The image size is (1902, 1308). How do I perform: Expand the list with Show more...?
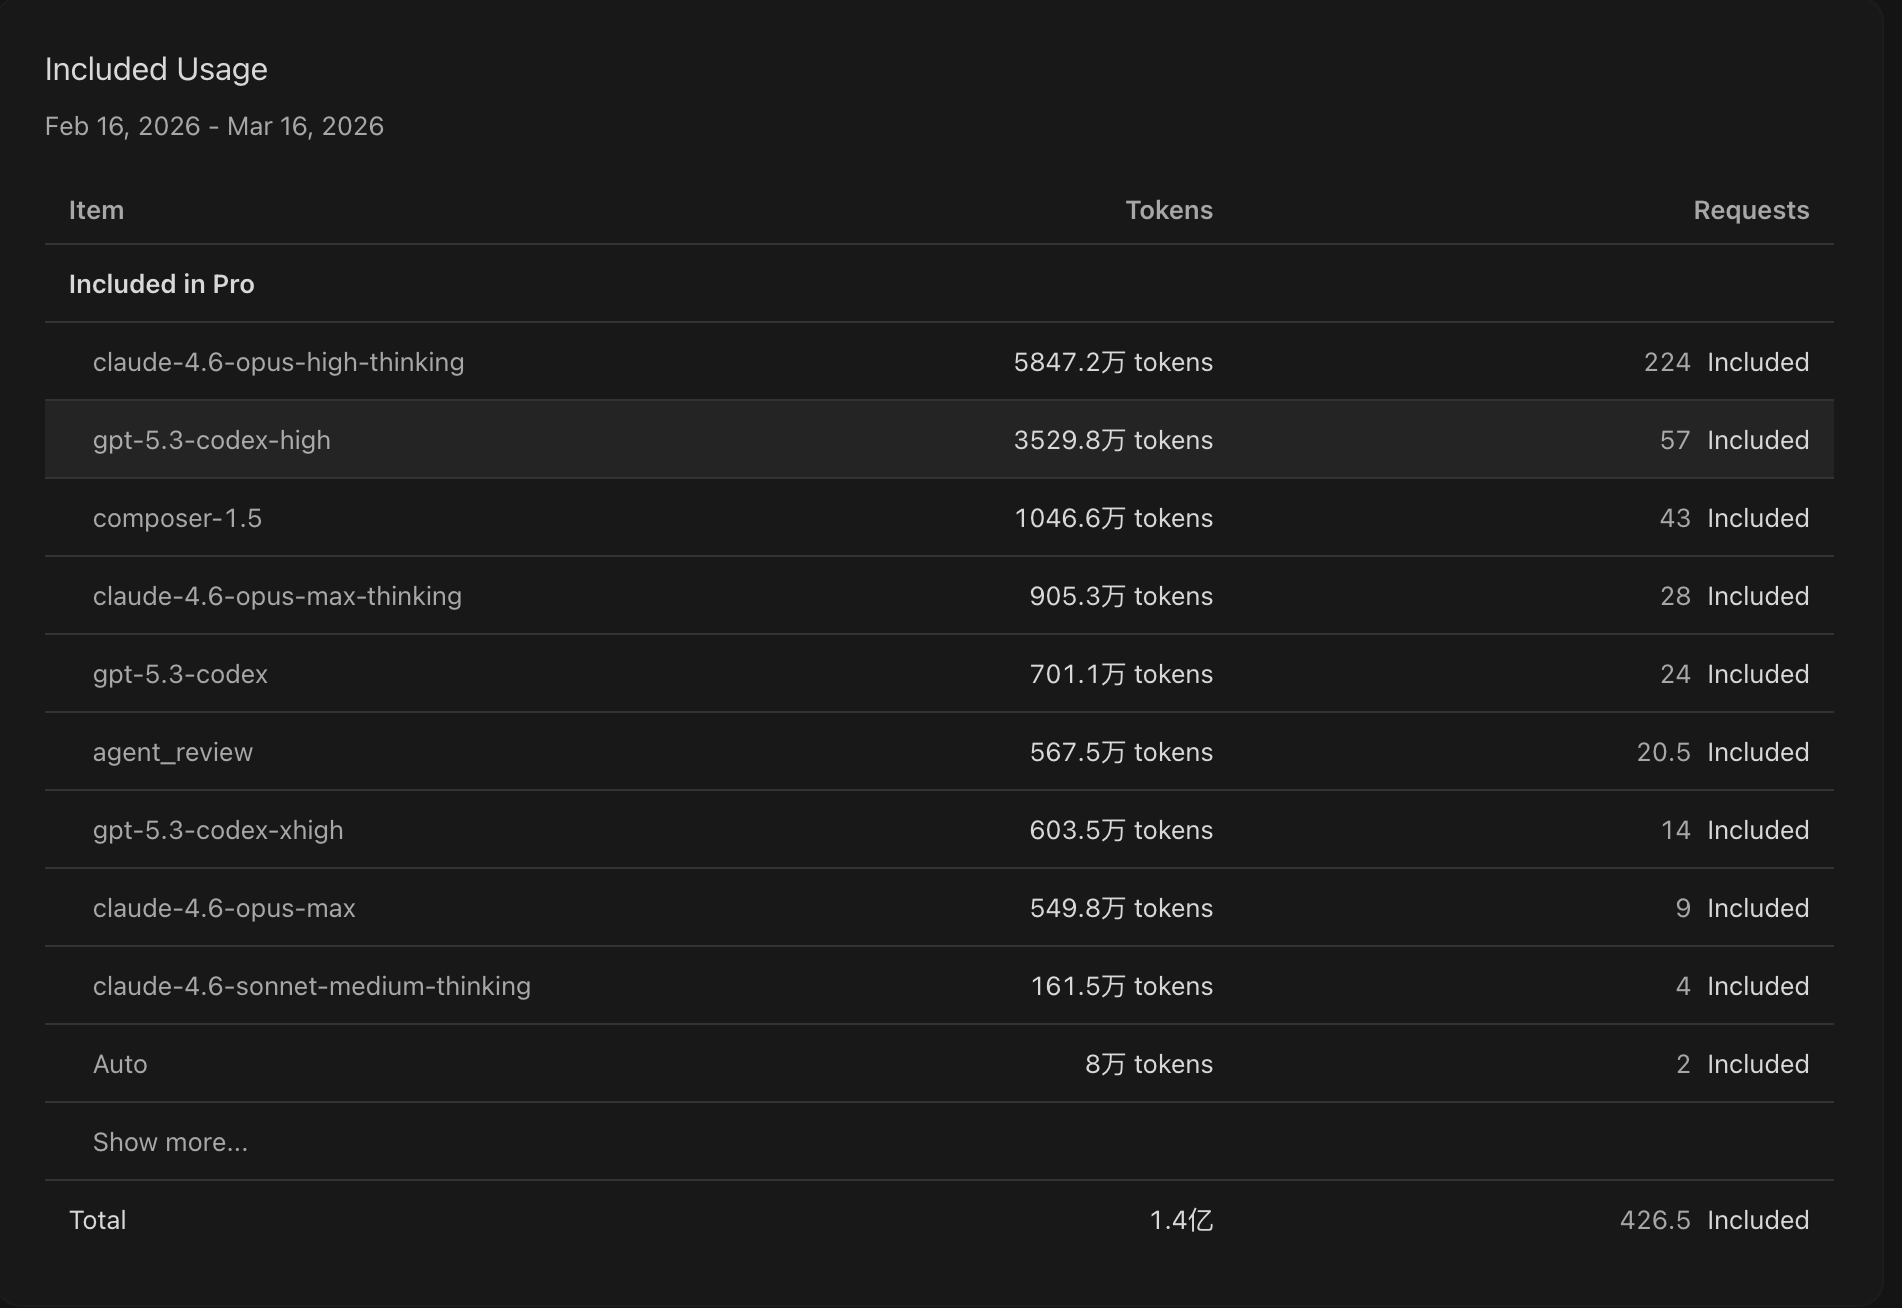point(170,1142)
